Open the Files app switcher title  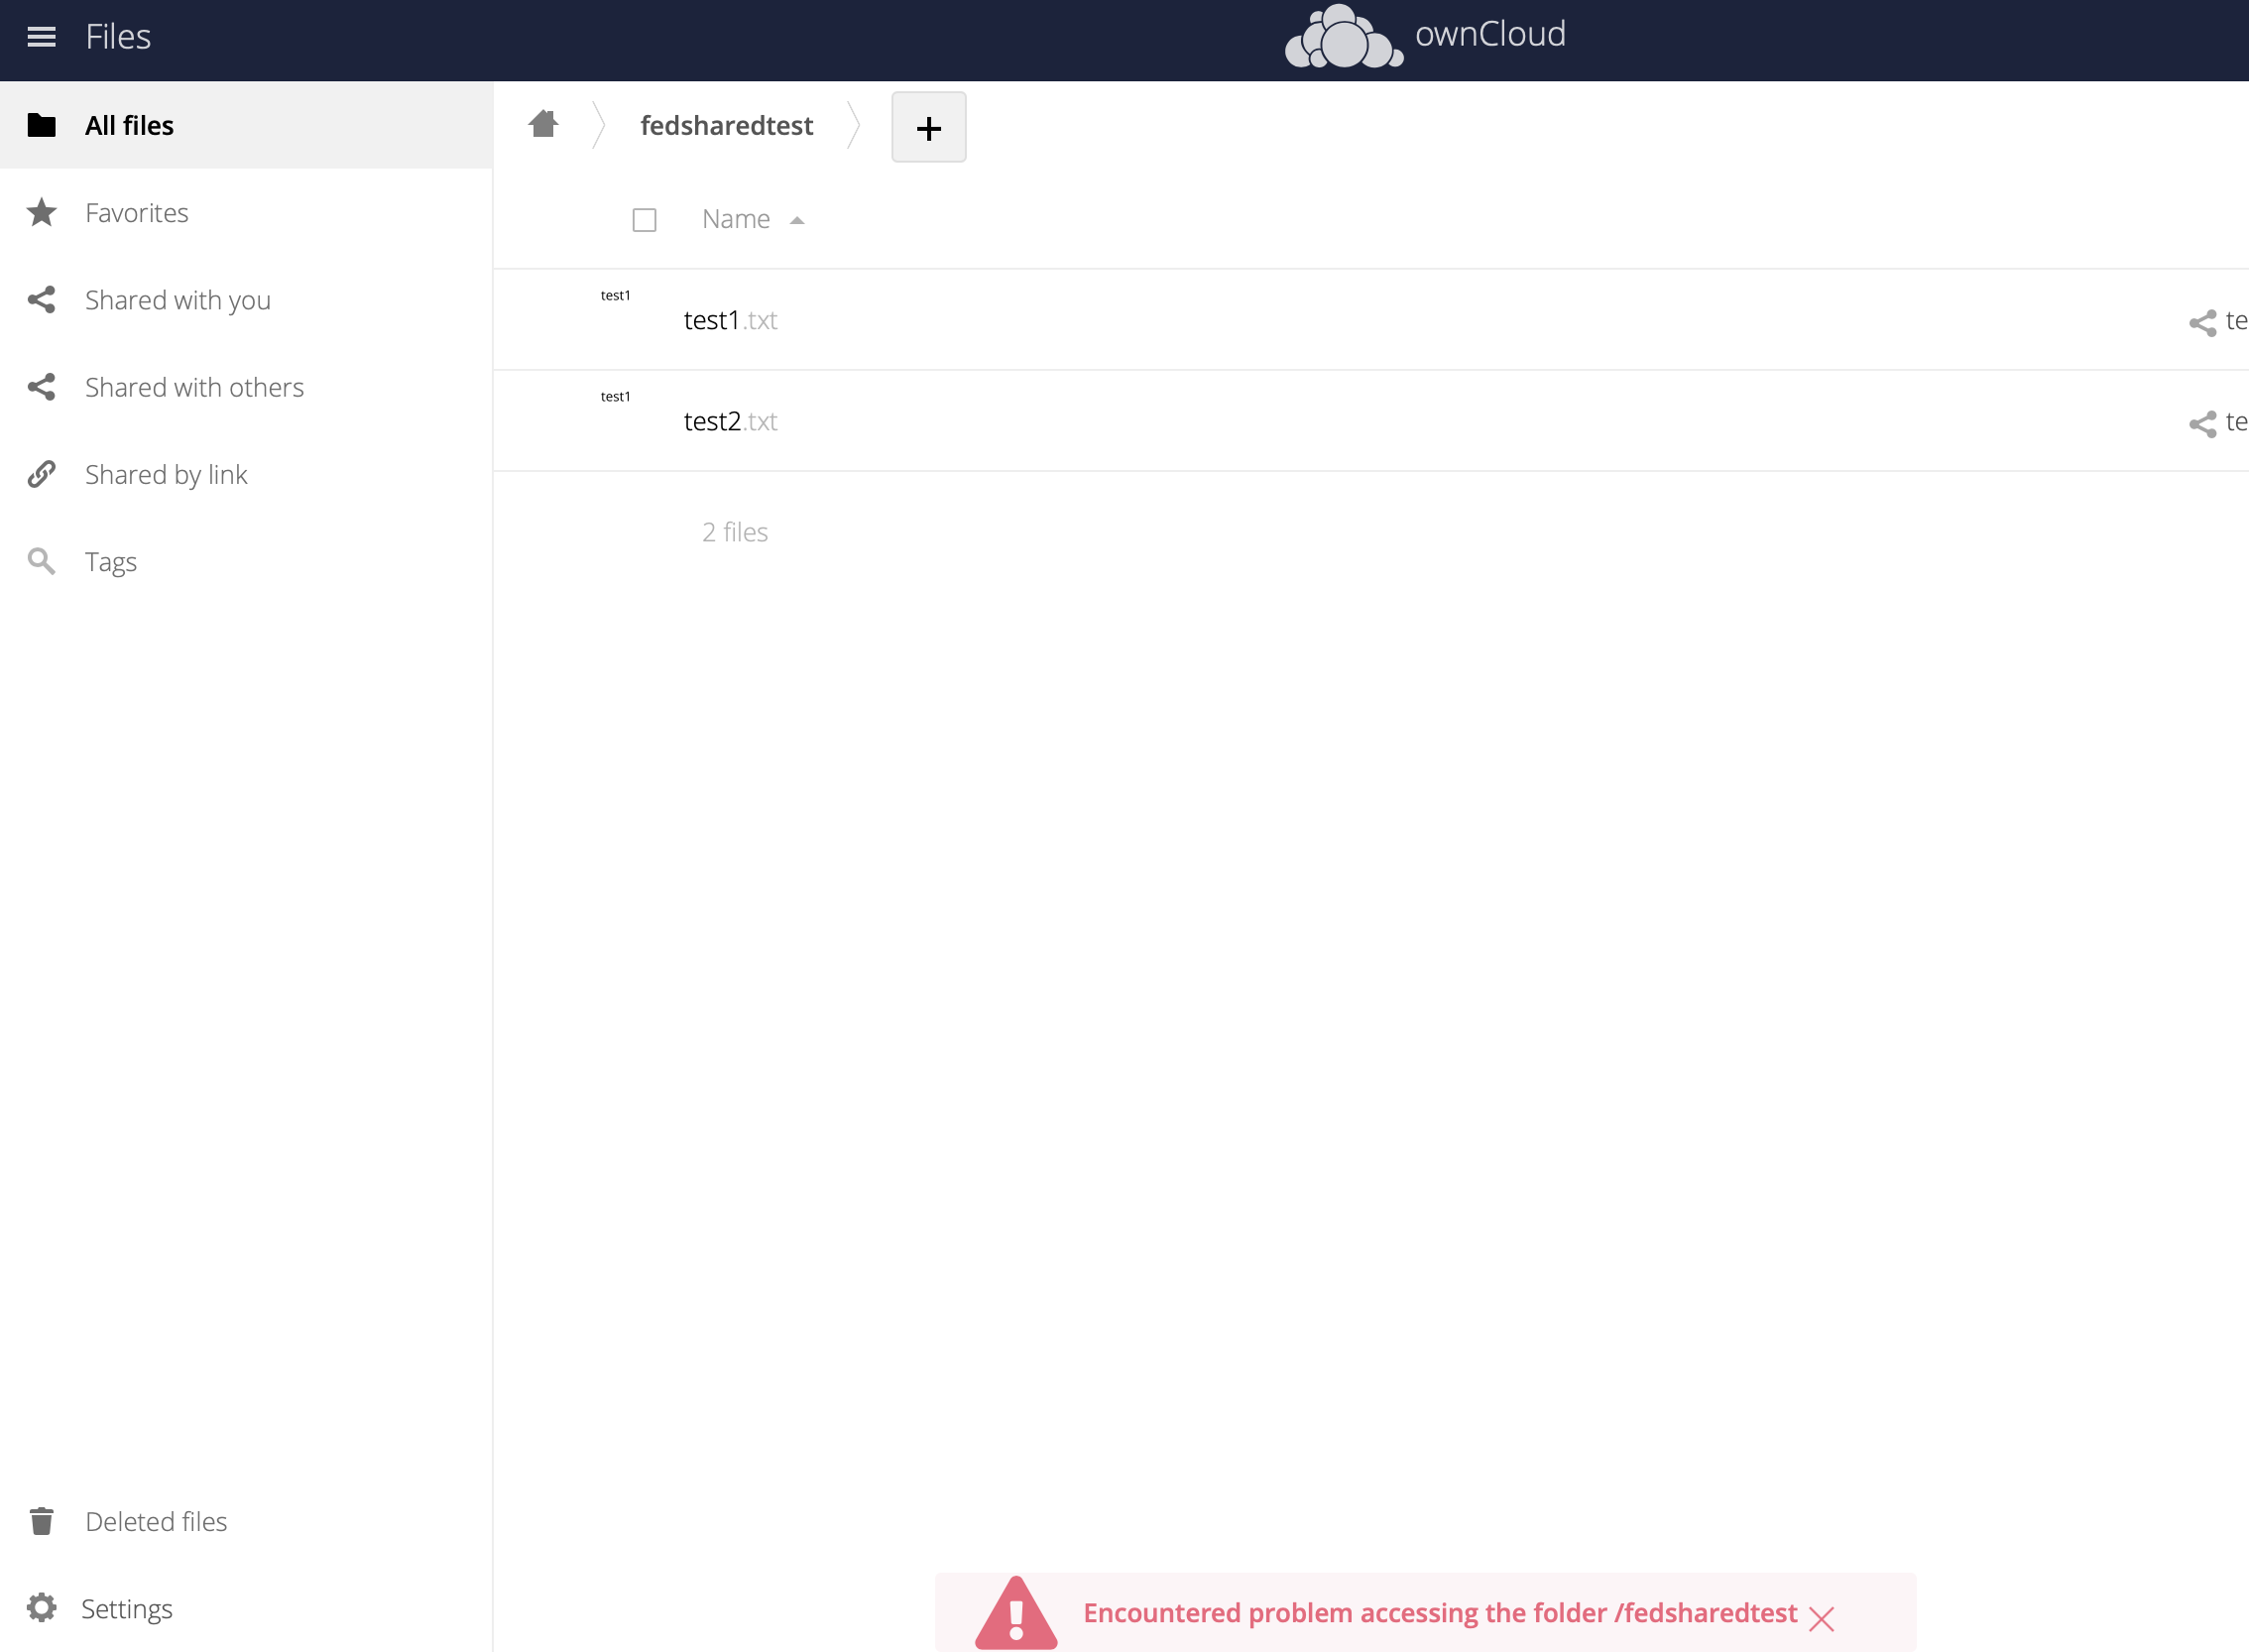[x=118, y=37]
